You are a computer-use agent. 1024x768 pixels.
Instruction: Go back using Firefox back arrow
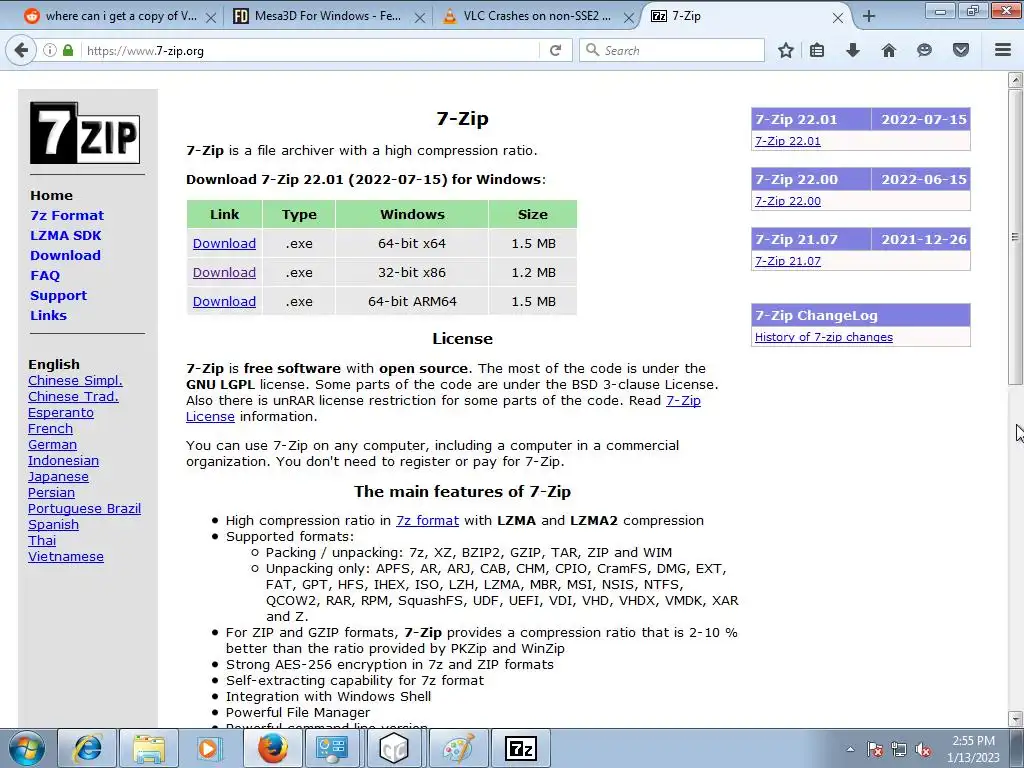(22, 50)
